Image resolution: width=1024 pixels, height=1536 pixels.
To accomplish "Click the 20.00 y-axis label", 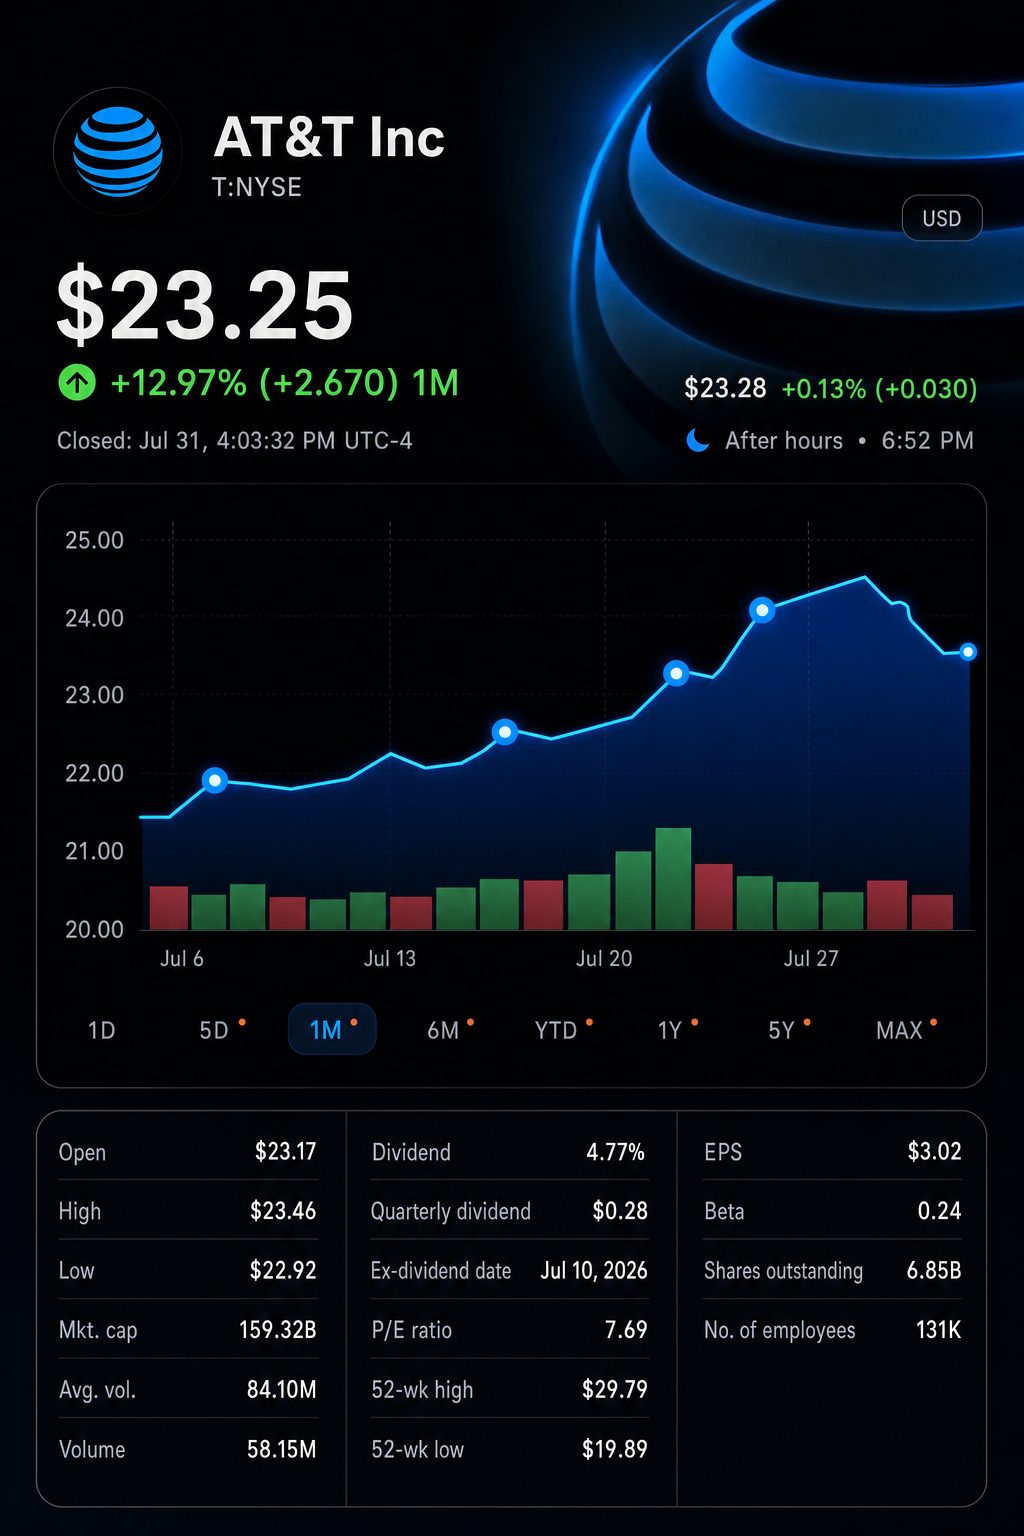I will coord(94,929).
